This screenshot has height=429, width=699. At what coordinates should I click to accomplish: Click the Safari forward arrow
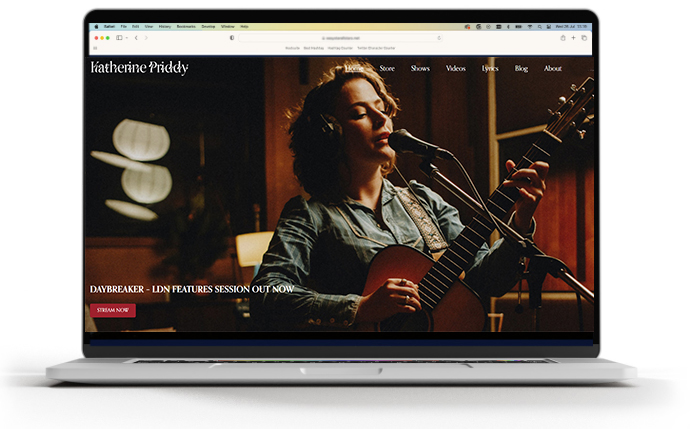coord(146,38)
